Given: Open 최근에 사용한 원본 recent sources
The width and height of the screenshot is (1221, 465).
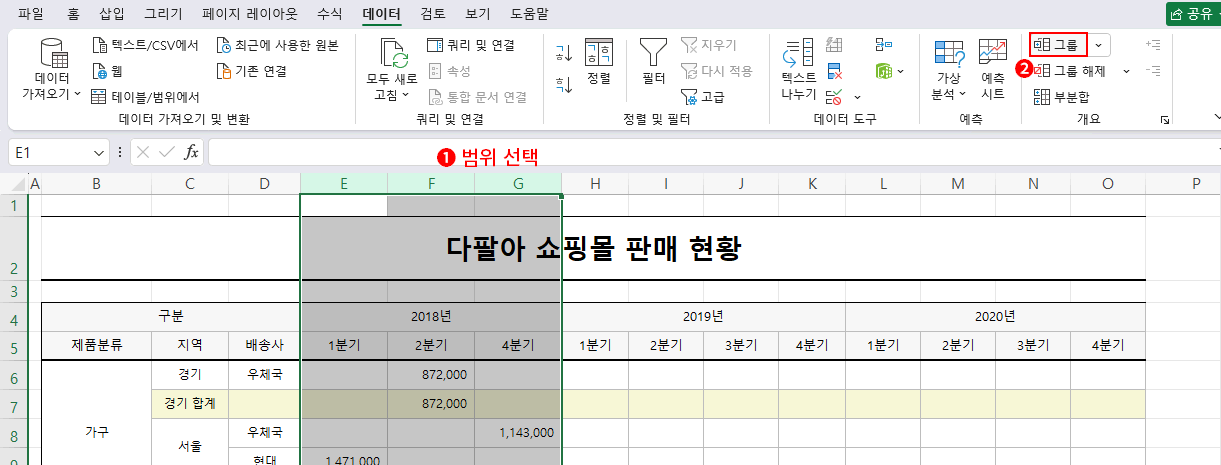Looking at the screenshot, I should tap(278, 45).
